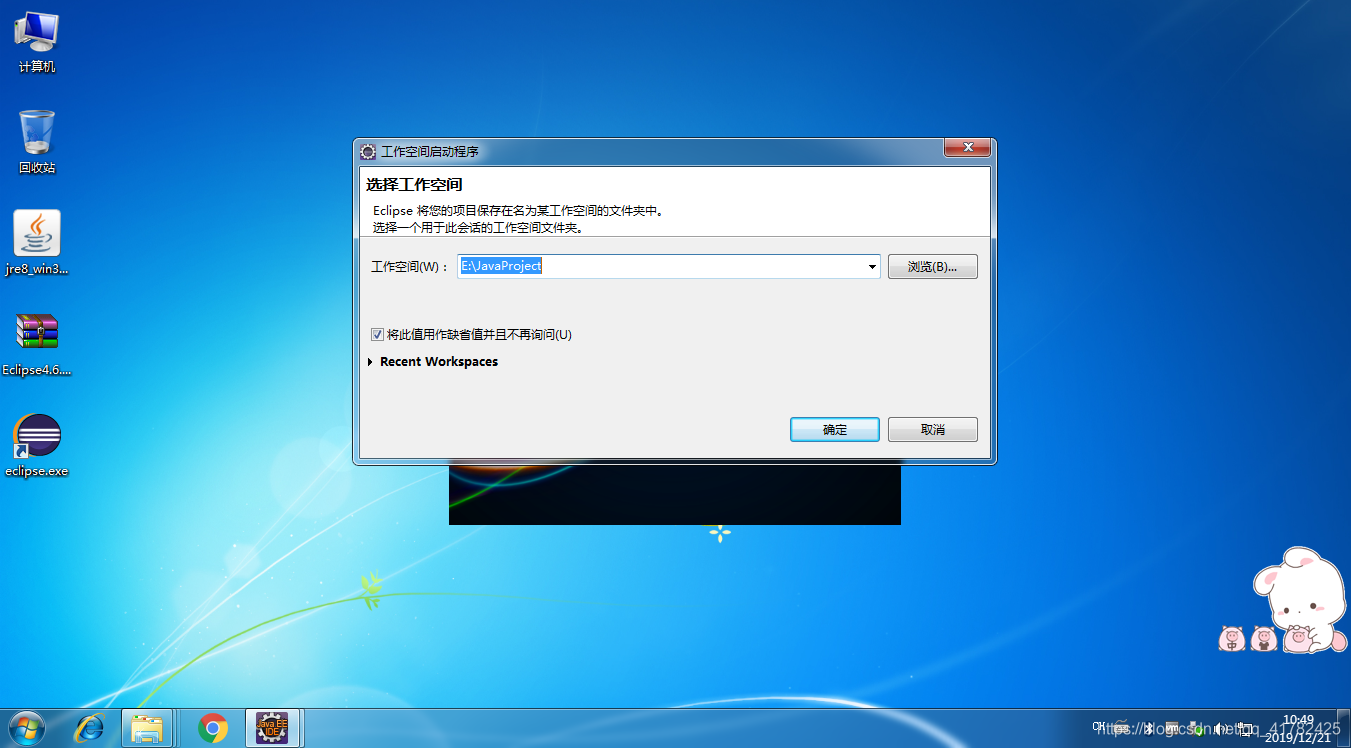Click the CH language indicator in tray
Image resolution: width=1351 pixels, height=748 pixels.
click(1098, 727)
